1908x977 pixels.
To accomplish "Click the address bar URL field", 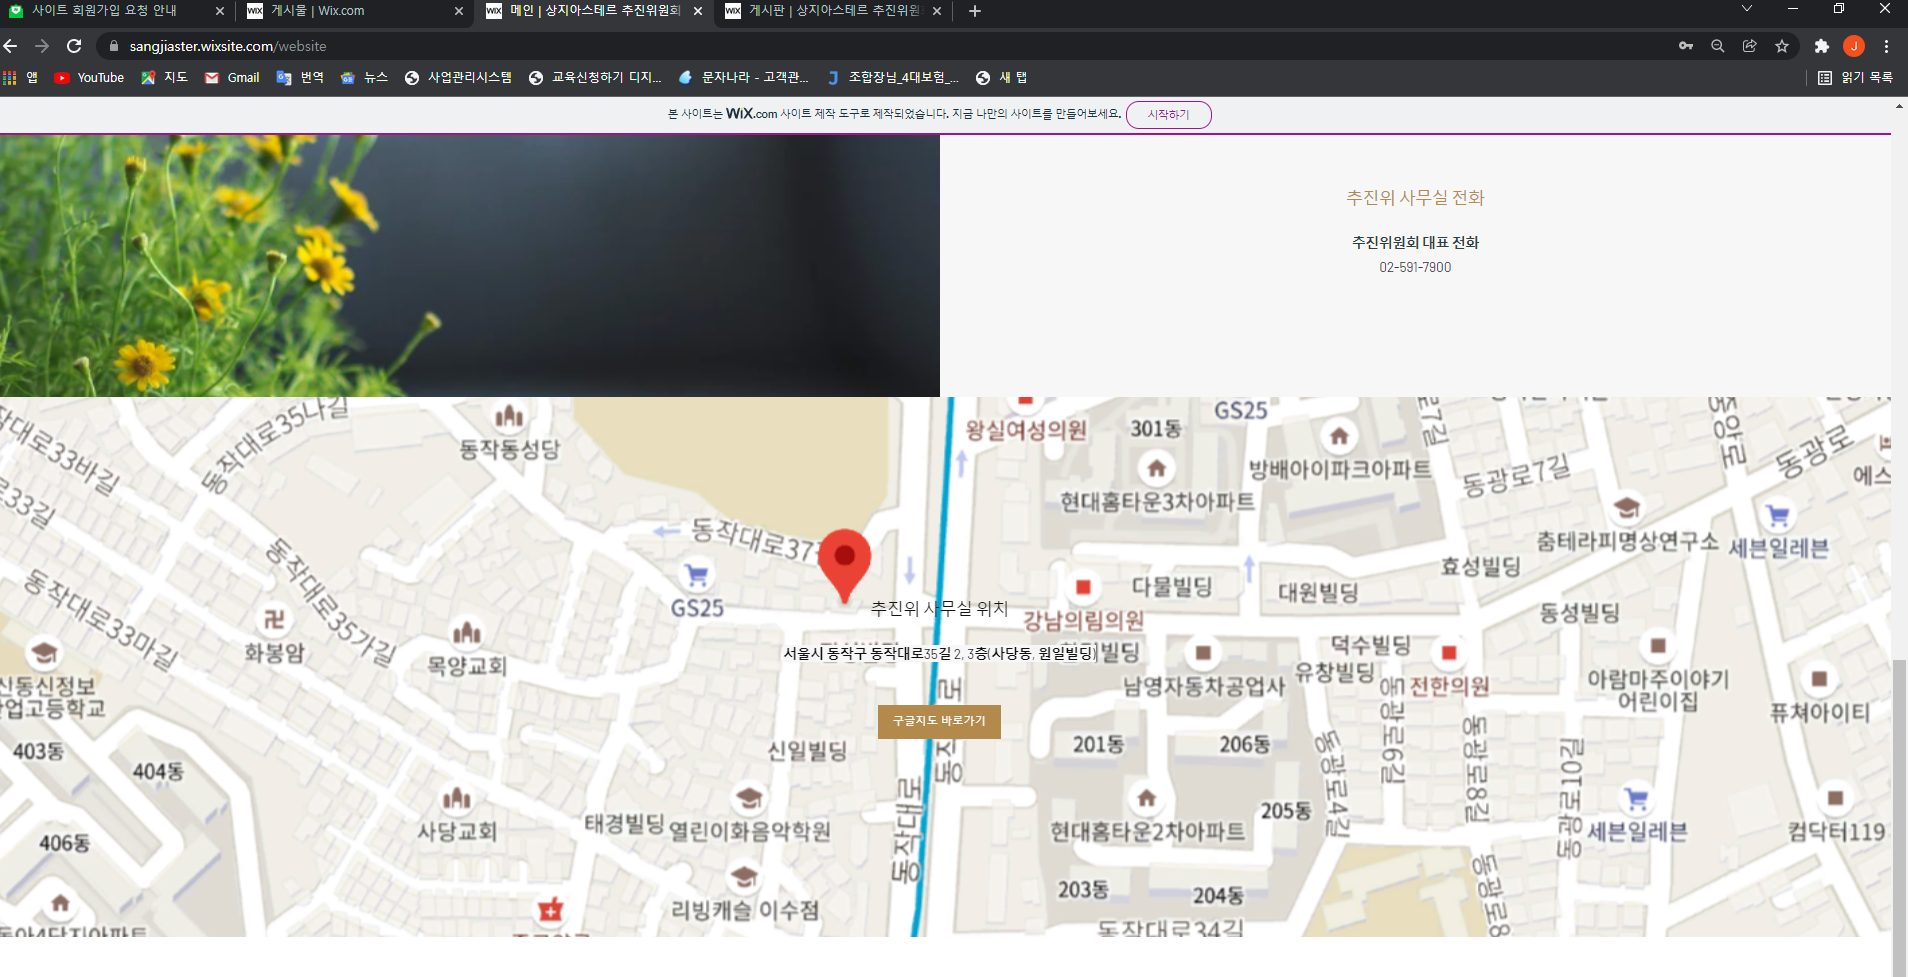I will 400,45.
